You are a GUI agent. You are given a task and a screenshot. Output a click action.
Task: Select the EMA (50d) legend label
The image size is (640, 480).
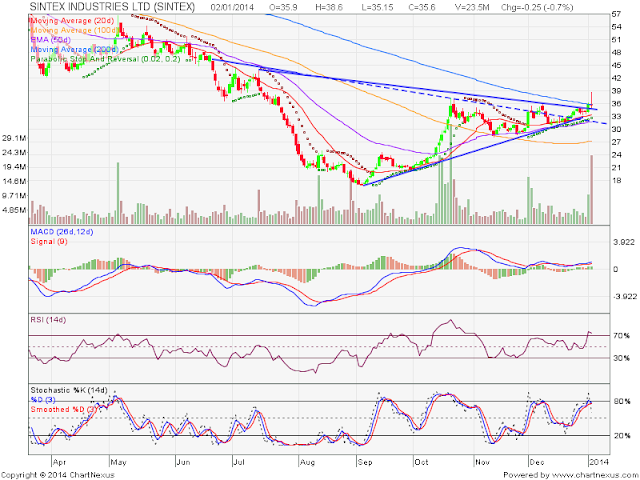pyautogui.click(x=50, y=40)
